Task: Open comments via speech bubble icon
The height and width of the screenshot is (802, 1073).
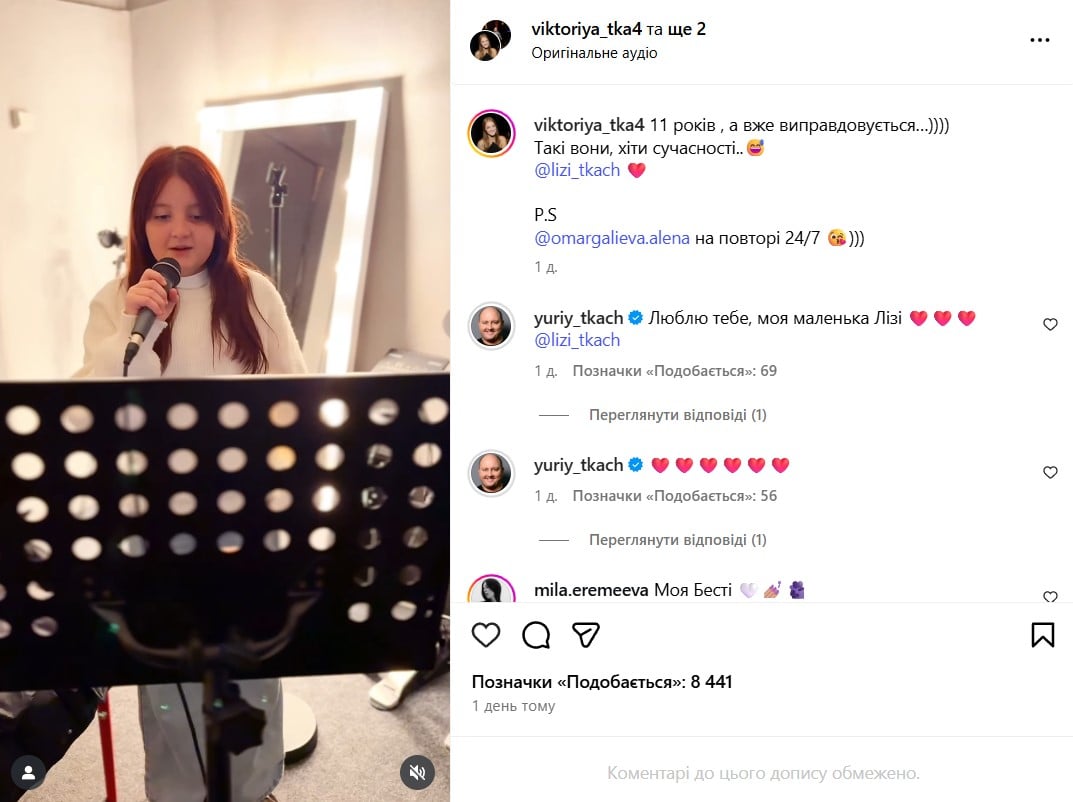Action: pyautogui.click(x=536, y=635)
